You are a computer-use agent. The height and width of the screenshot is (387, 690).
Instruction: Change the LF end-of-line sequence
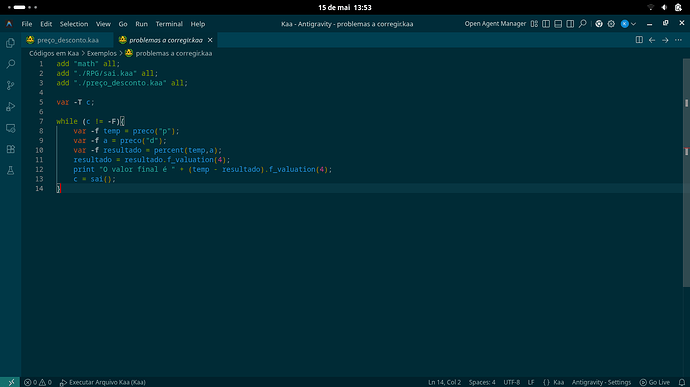(x=531, y=382)
